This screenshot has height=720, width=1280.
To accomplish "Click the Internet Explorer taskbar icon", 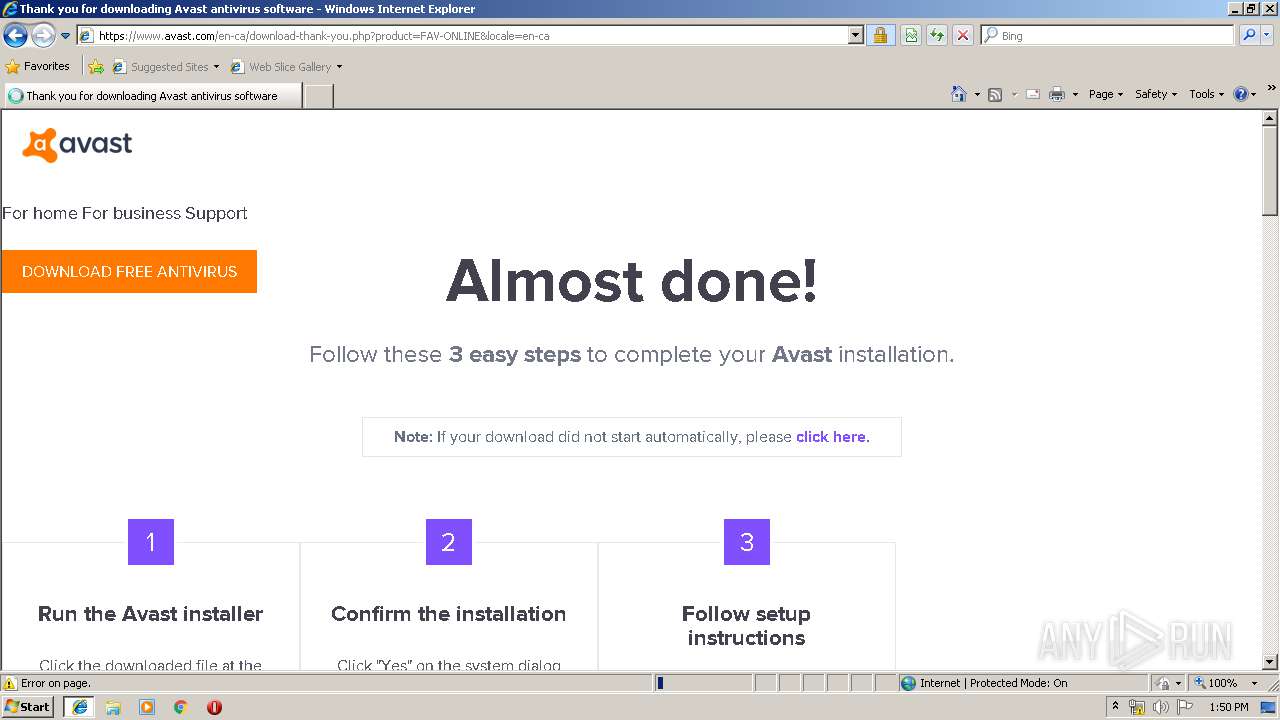I will click(x=80, y=707).
